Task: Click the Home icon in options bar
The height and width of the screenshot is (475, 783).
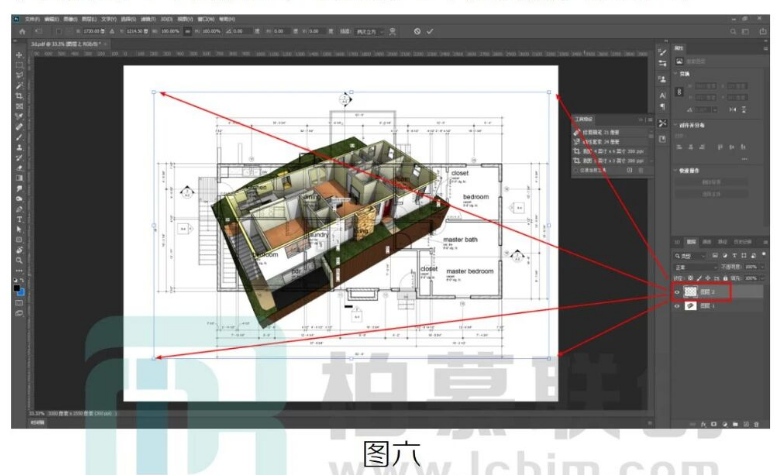Action: click(22, 31)
